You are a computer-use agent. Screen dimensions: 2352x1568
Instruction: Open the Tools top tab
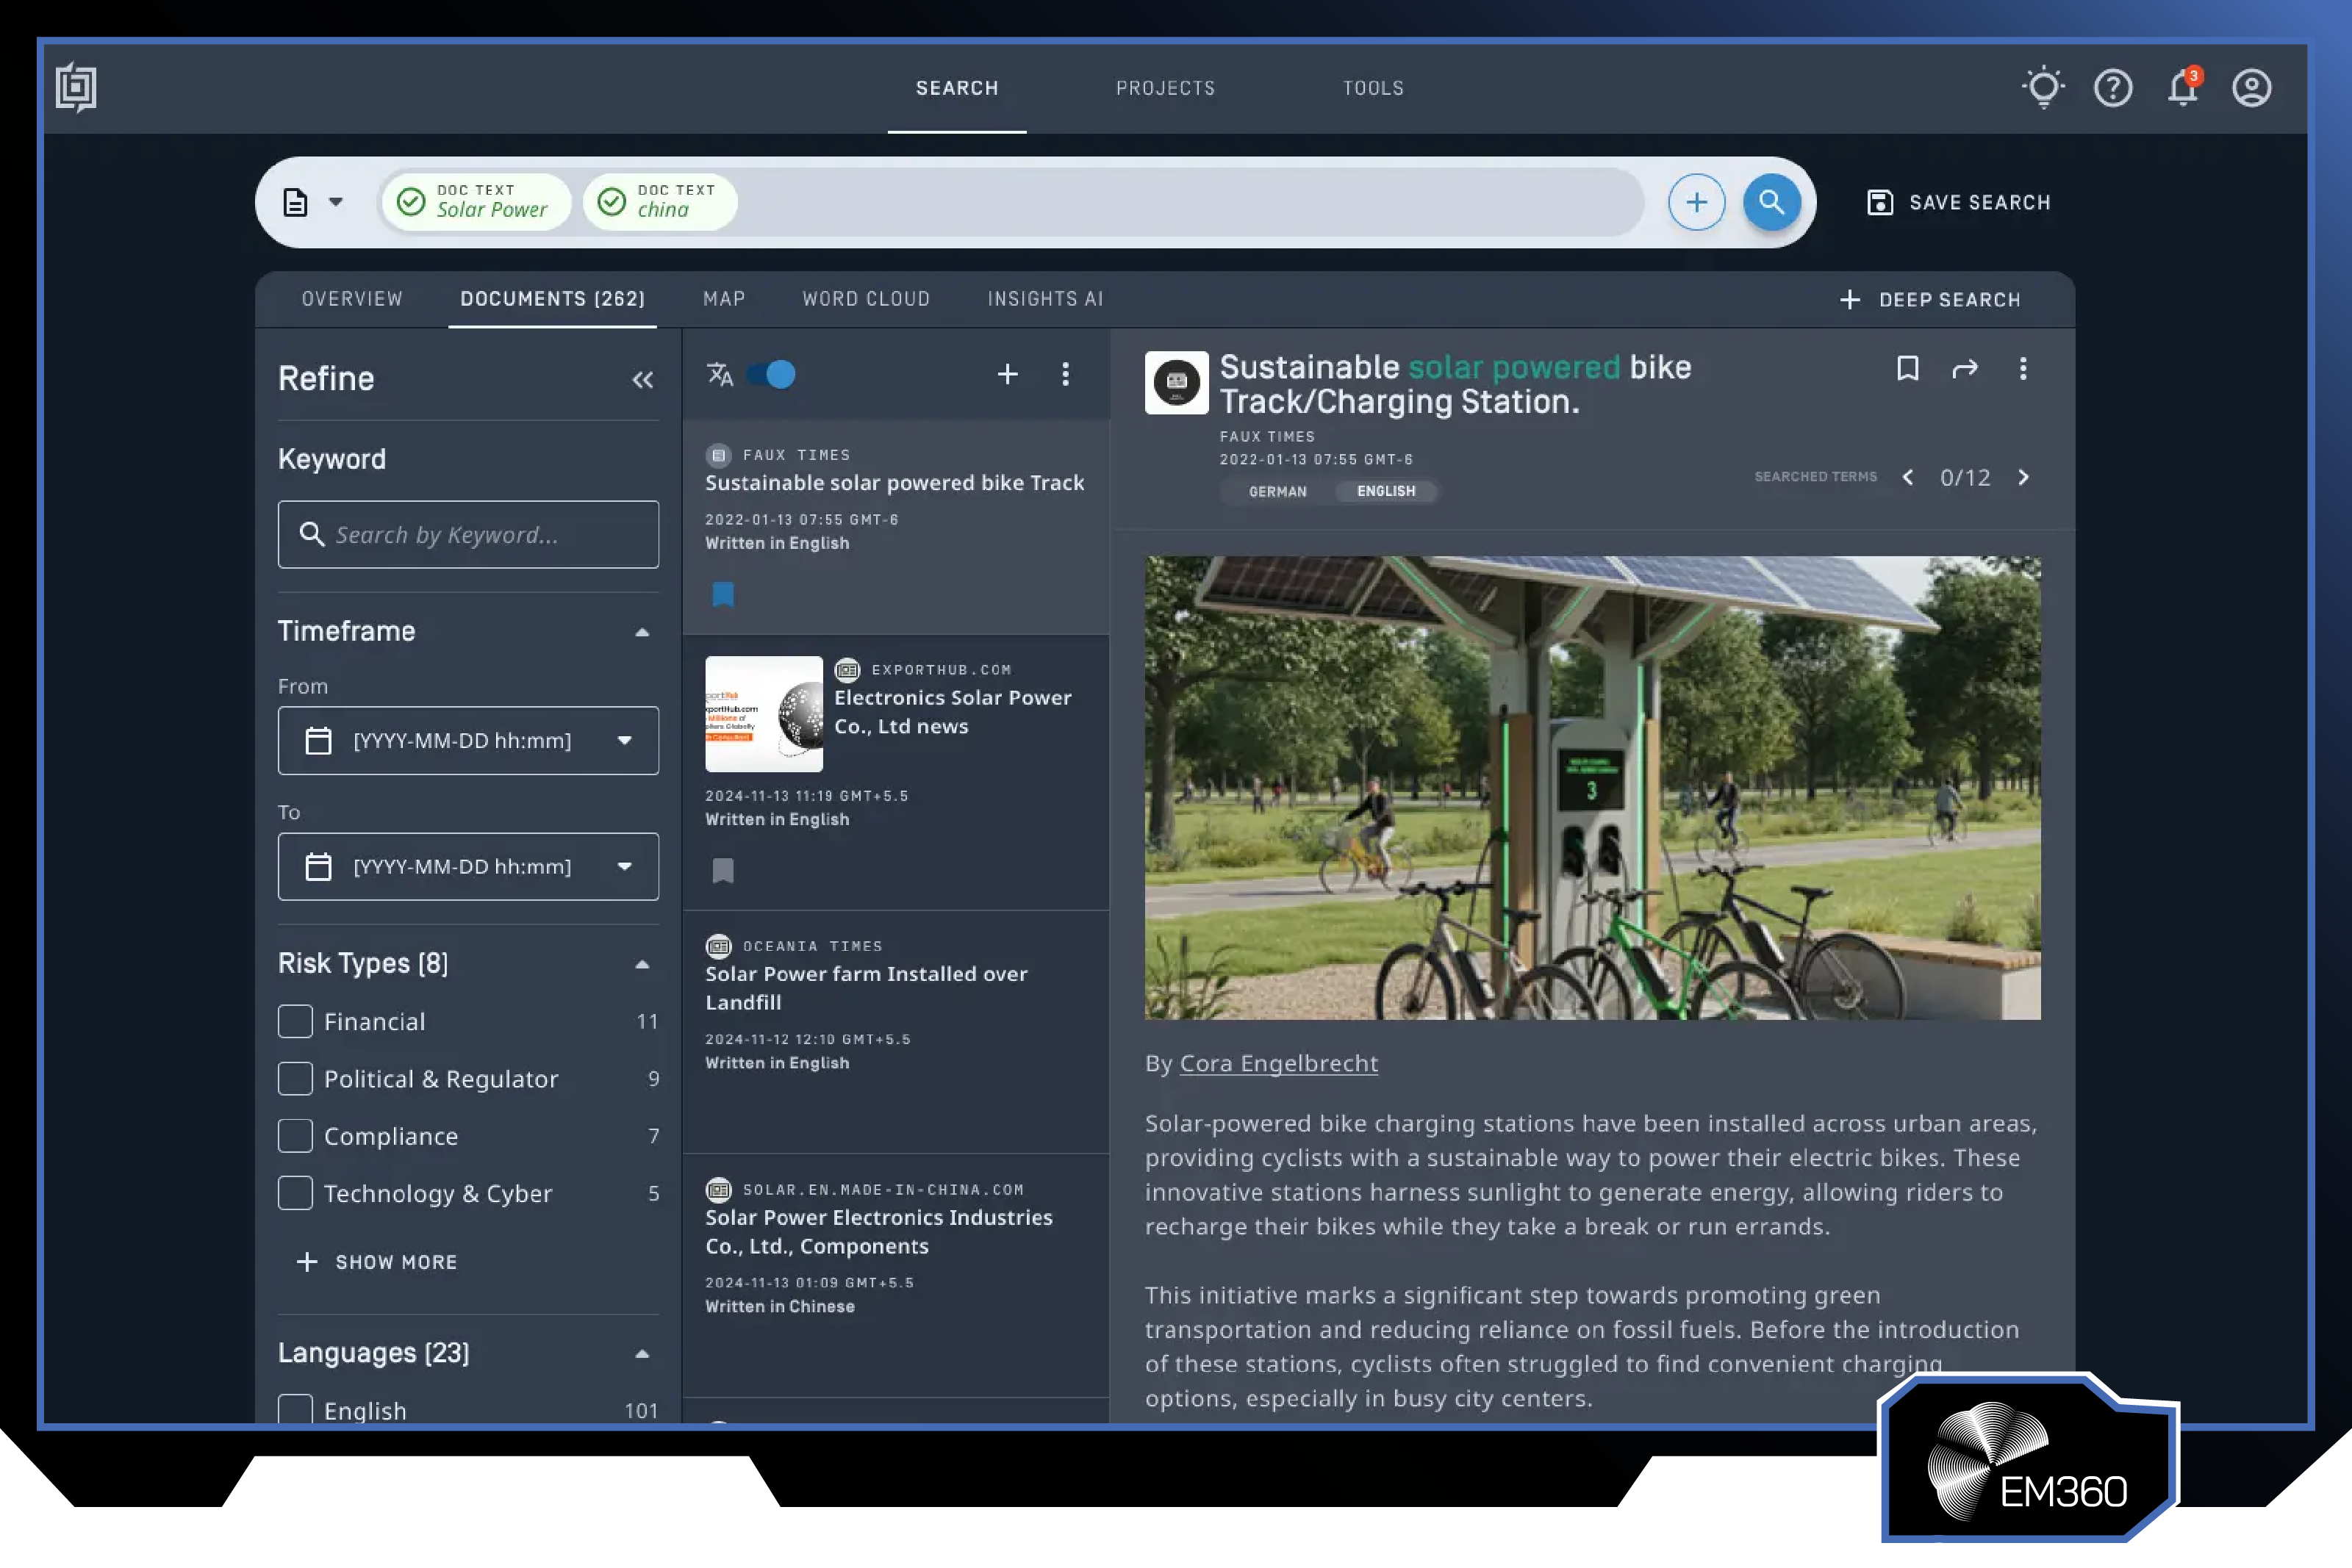click(1373, 88)
